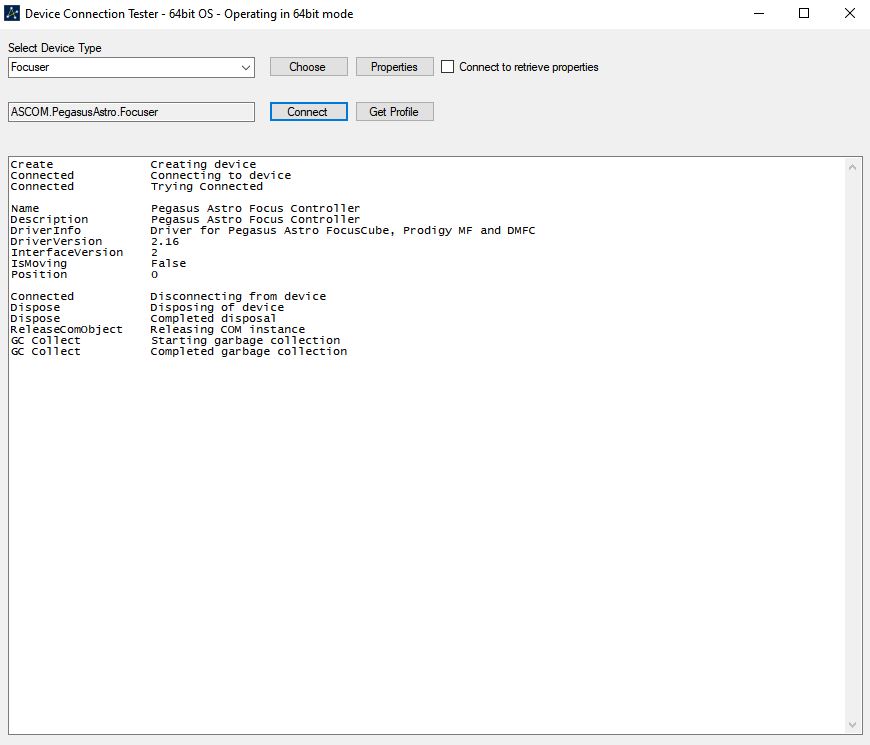This screenshot has width=870, height=745.
Task: Click the 'Releasing COM instance' log line
Action: click(227, 330)
